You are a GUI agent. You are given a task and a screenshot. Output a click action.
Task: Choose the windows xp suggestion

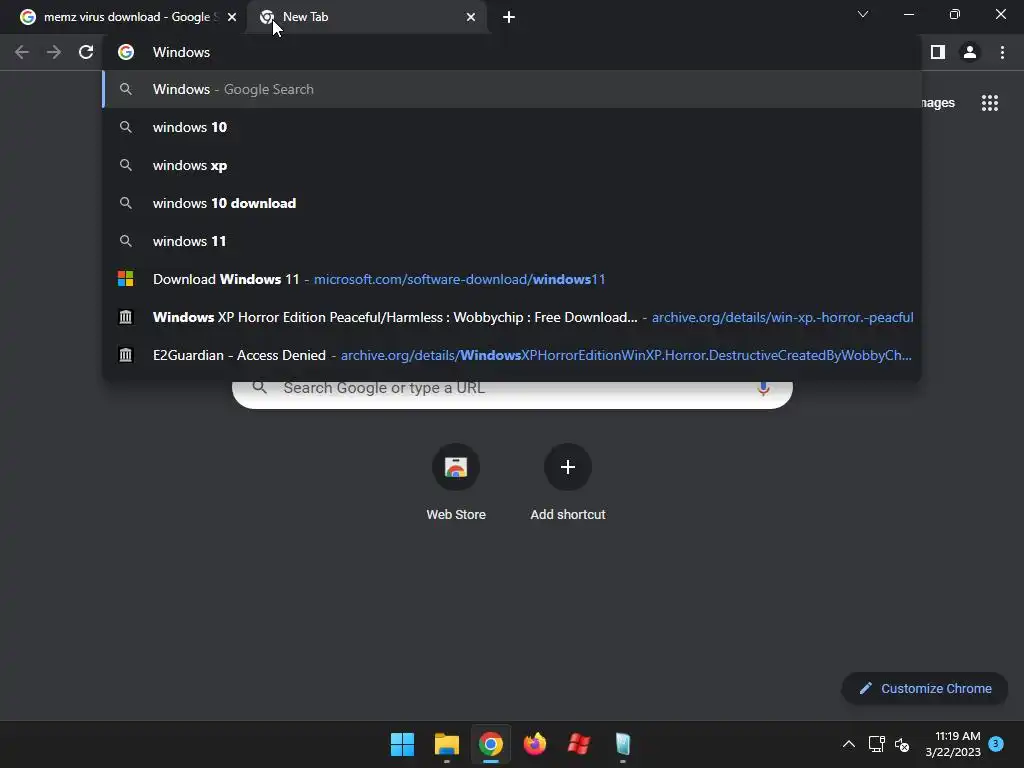click(x=512, y=165)
